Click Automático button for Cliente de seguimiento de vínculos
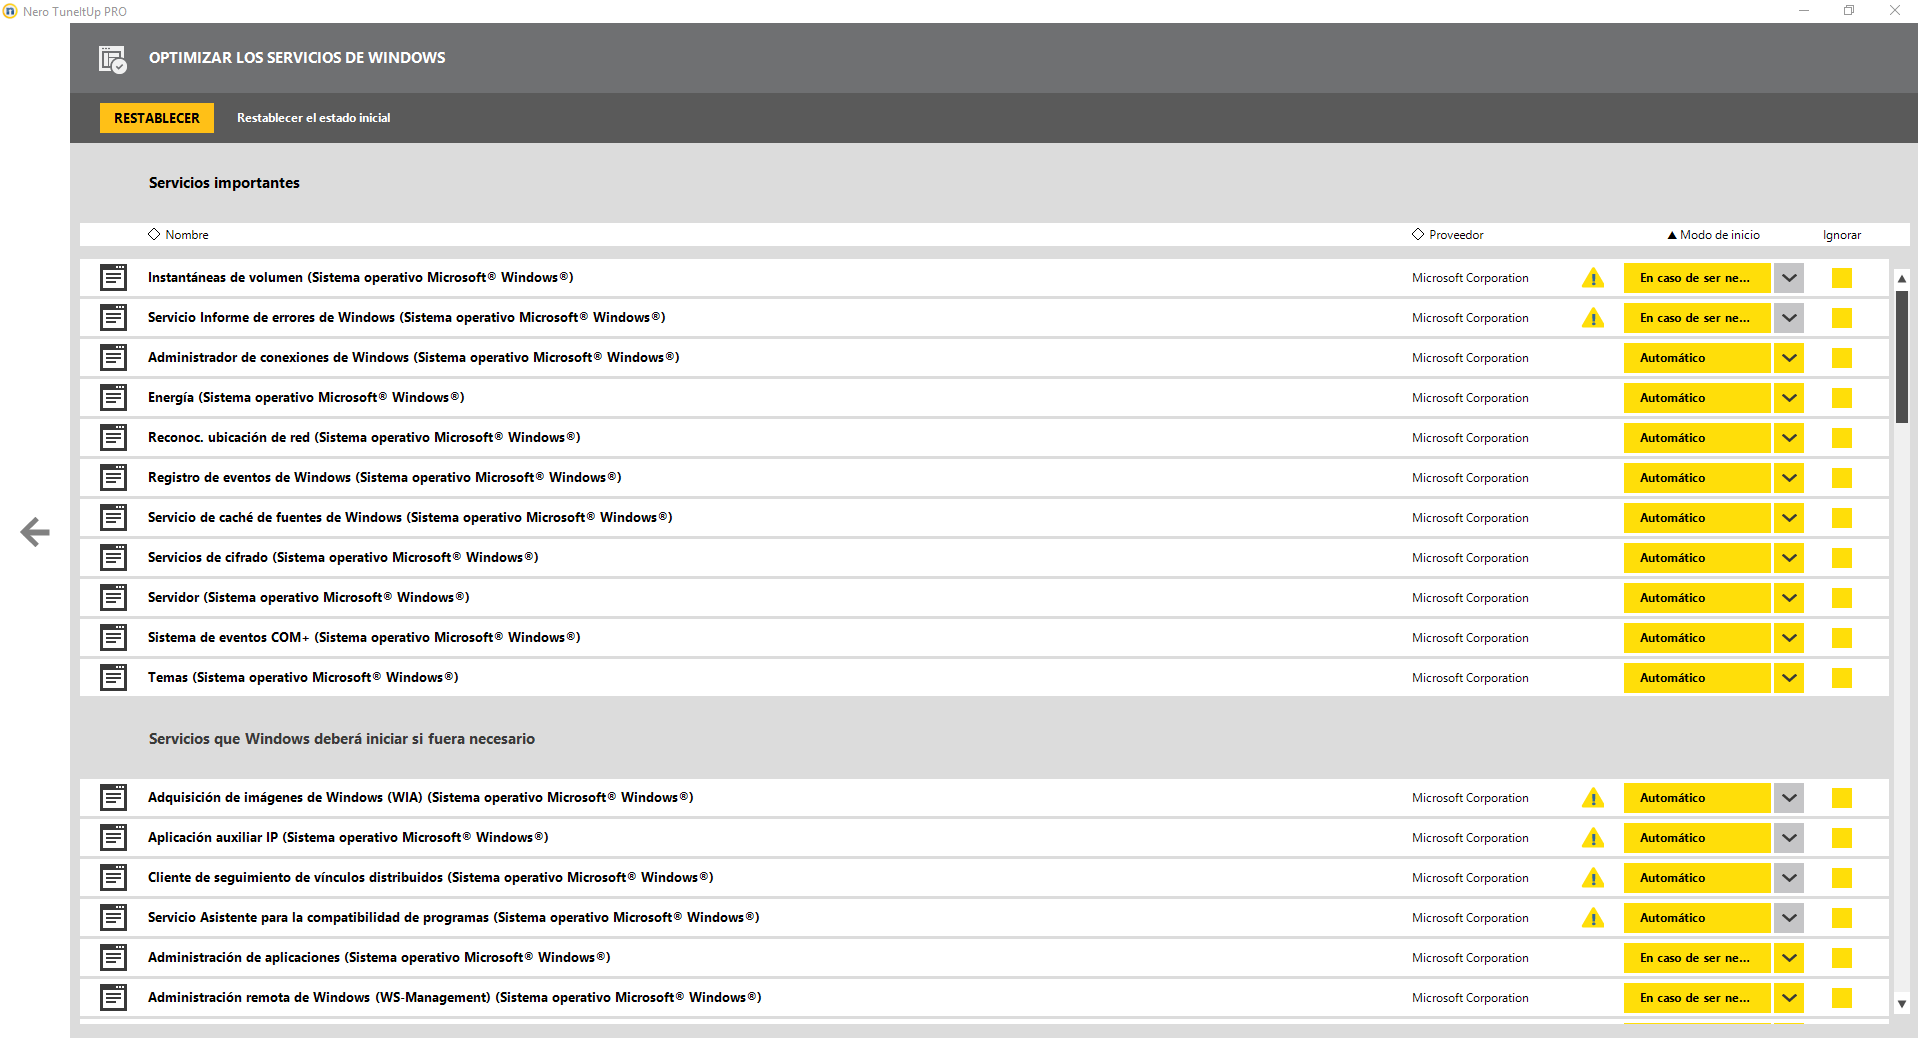 click(1697, 878)
